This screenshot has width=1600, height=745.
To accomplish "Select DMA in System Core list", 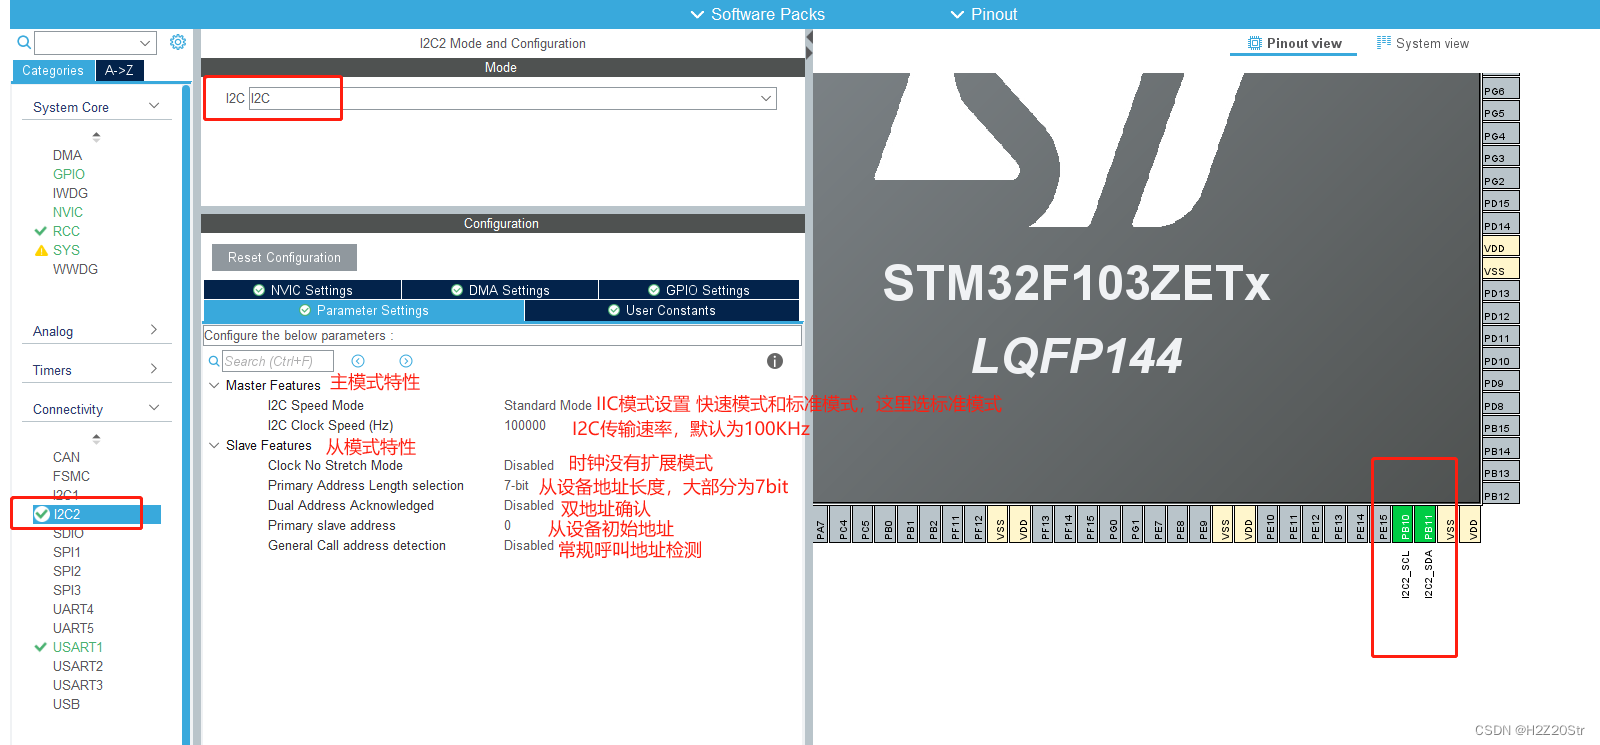I will 67,155.
